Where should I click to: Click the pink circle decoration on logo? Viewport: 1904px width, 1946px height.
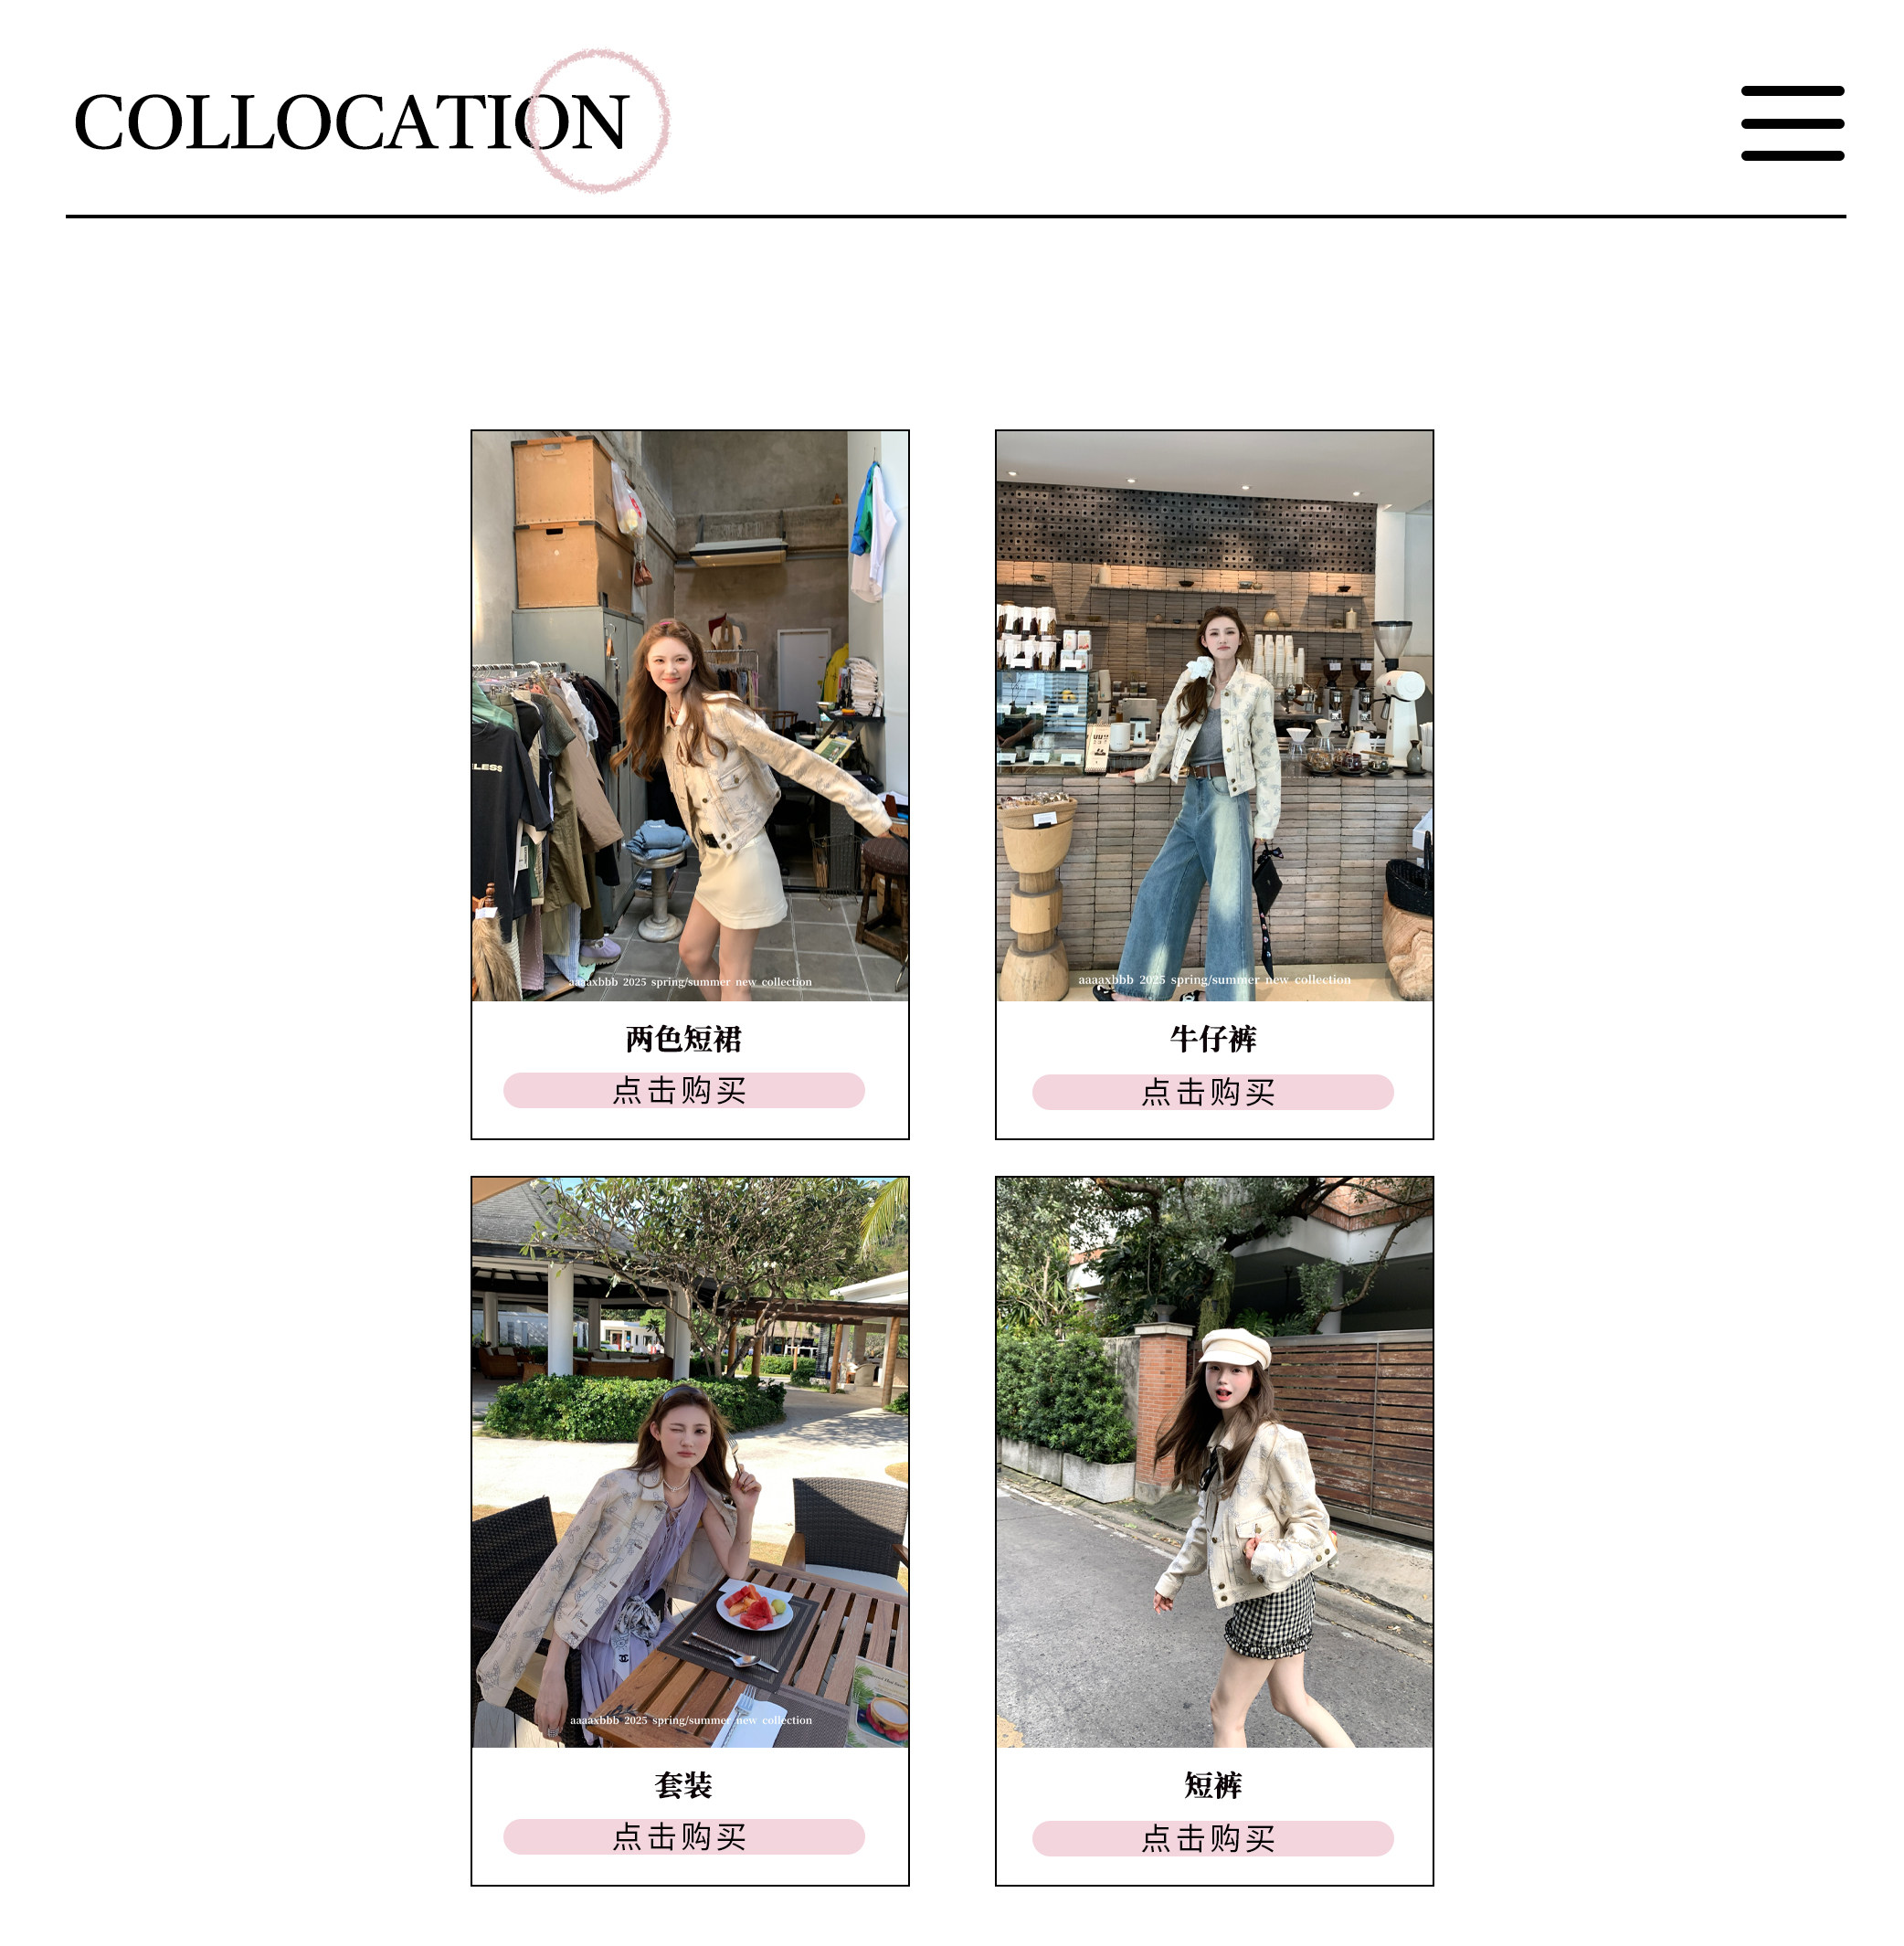pos(598,120)
